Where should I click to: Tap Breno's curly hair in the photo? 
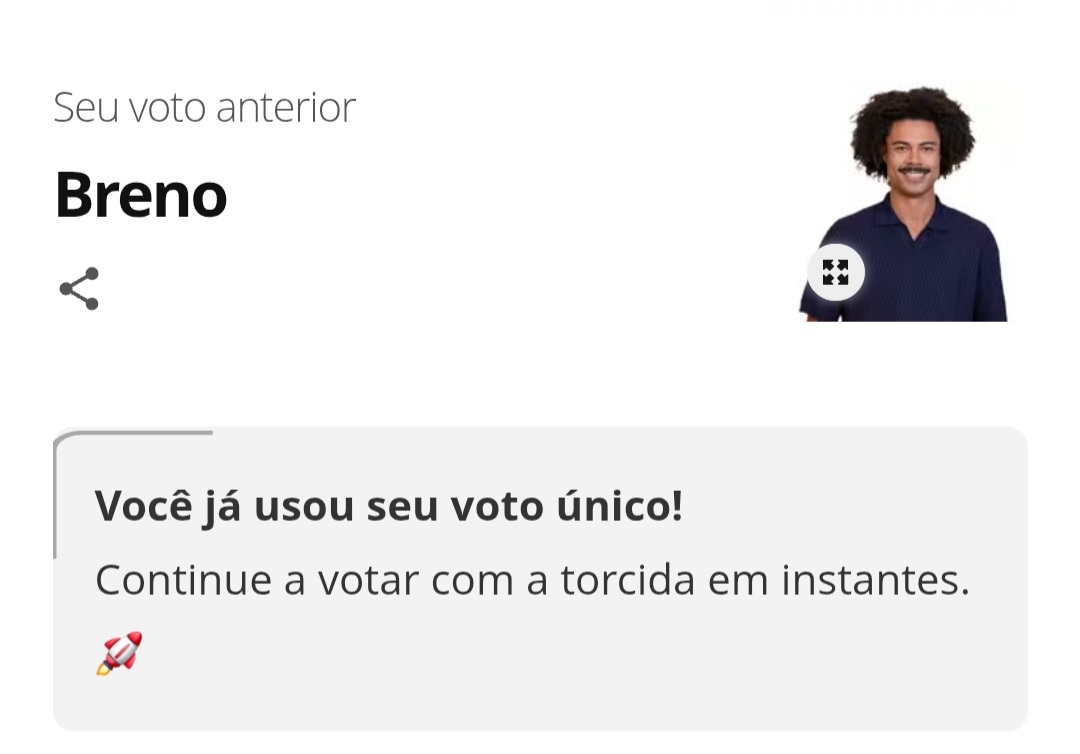coord(912,112)
